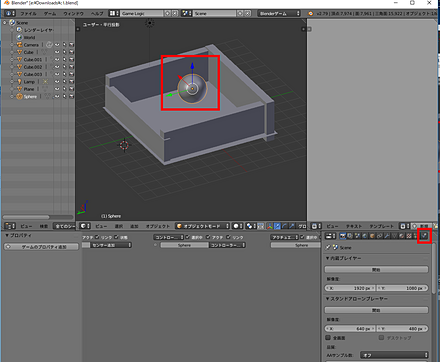This screenshot has width=440, height=362.
Task: Click the add screen layout plus button
Action: coord(167,13)
